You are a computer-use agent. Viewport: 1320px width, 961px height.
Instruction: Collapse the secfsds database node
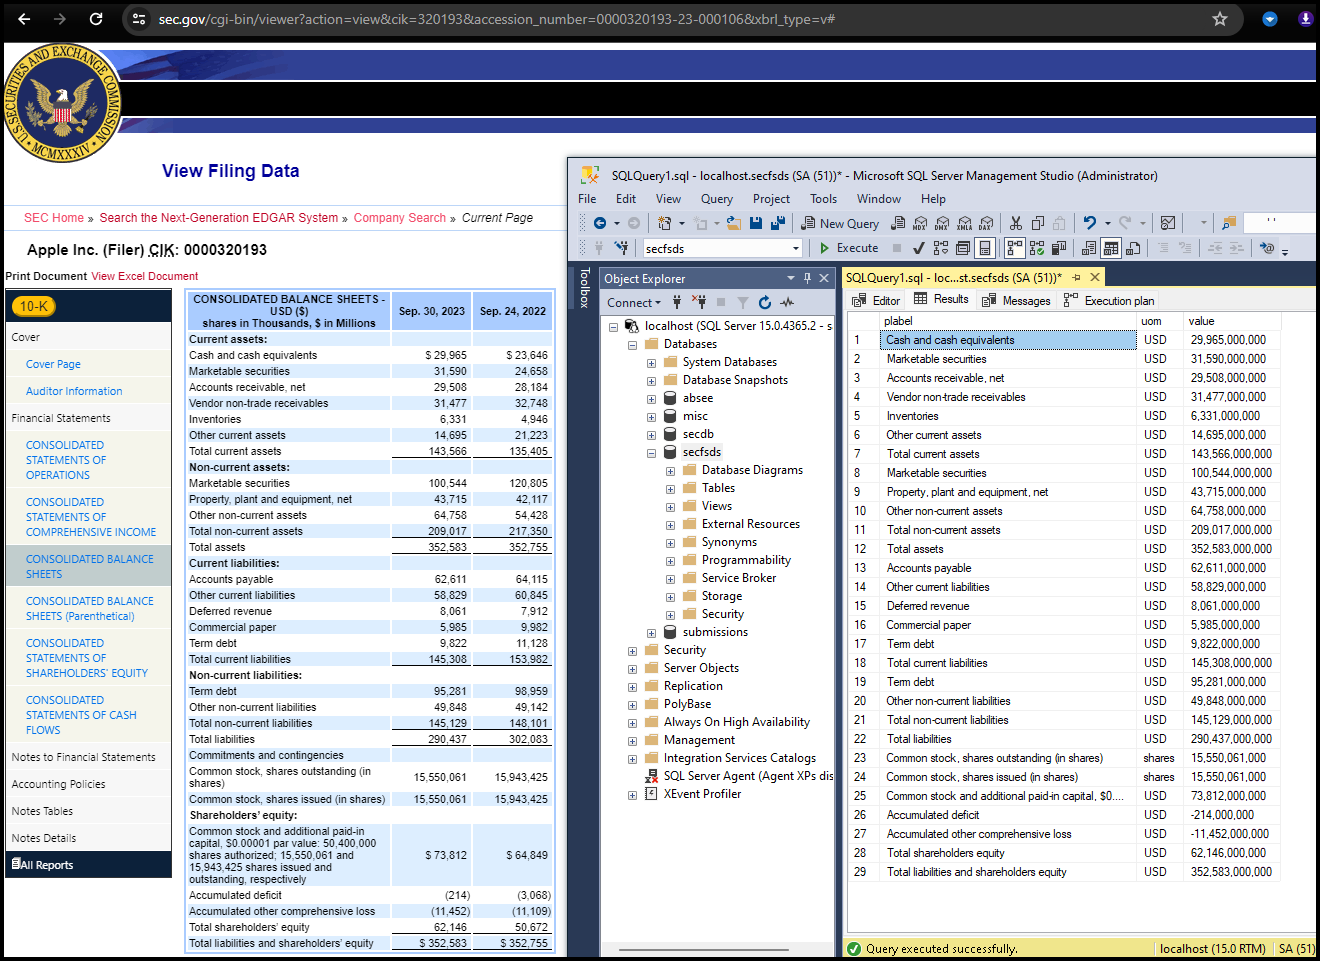651,453
